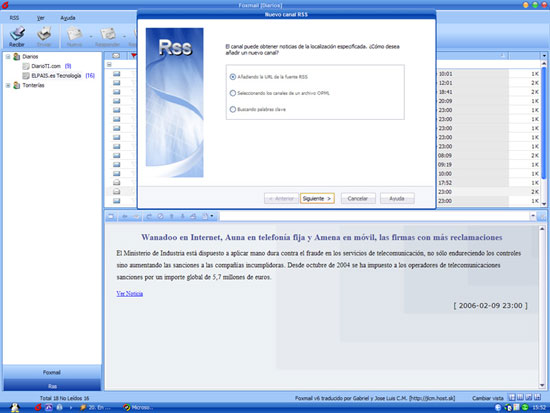Click the Siguiente button
The image size is (550, 413).
(x=317, y=198)
